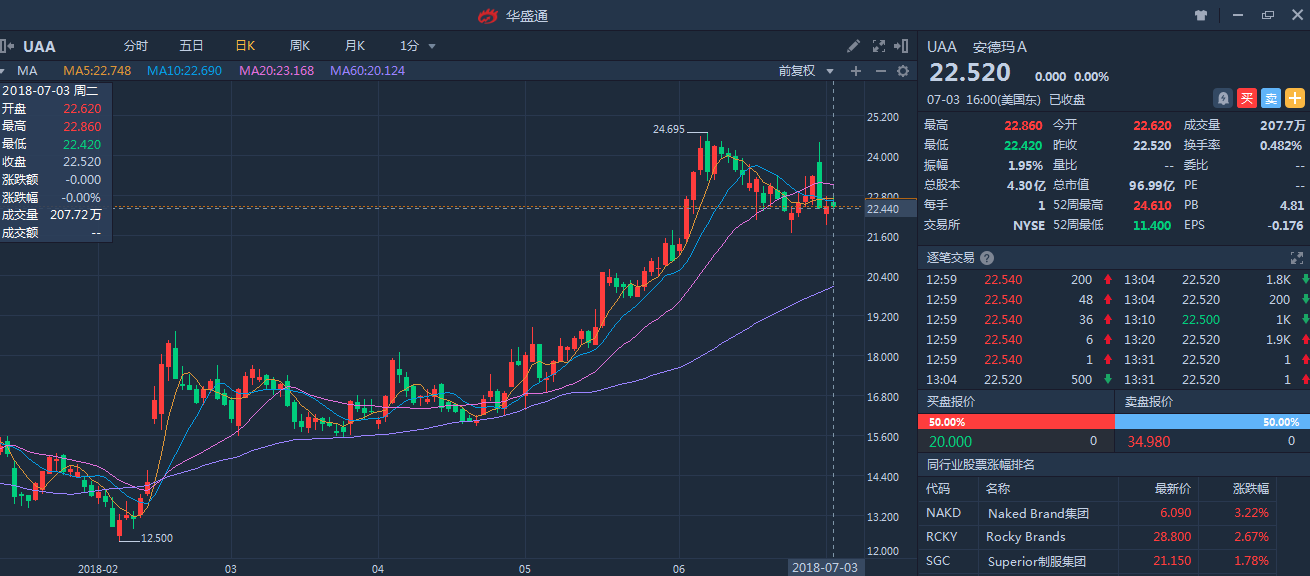Expand the chart to fullscreen
The height and width of the screenshot is (576, 1310).
879,46
